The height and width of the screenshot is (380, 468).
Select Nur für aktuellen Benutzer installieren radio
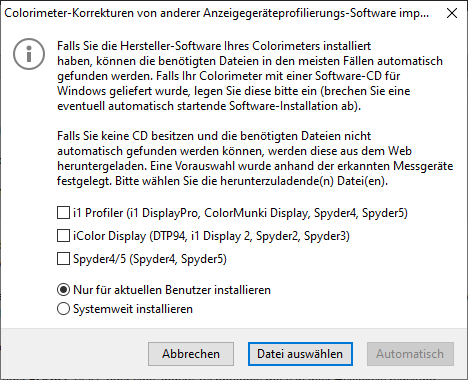(x=63, y=290)
